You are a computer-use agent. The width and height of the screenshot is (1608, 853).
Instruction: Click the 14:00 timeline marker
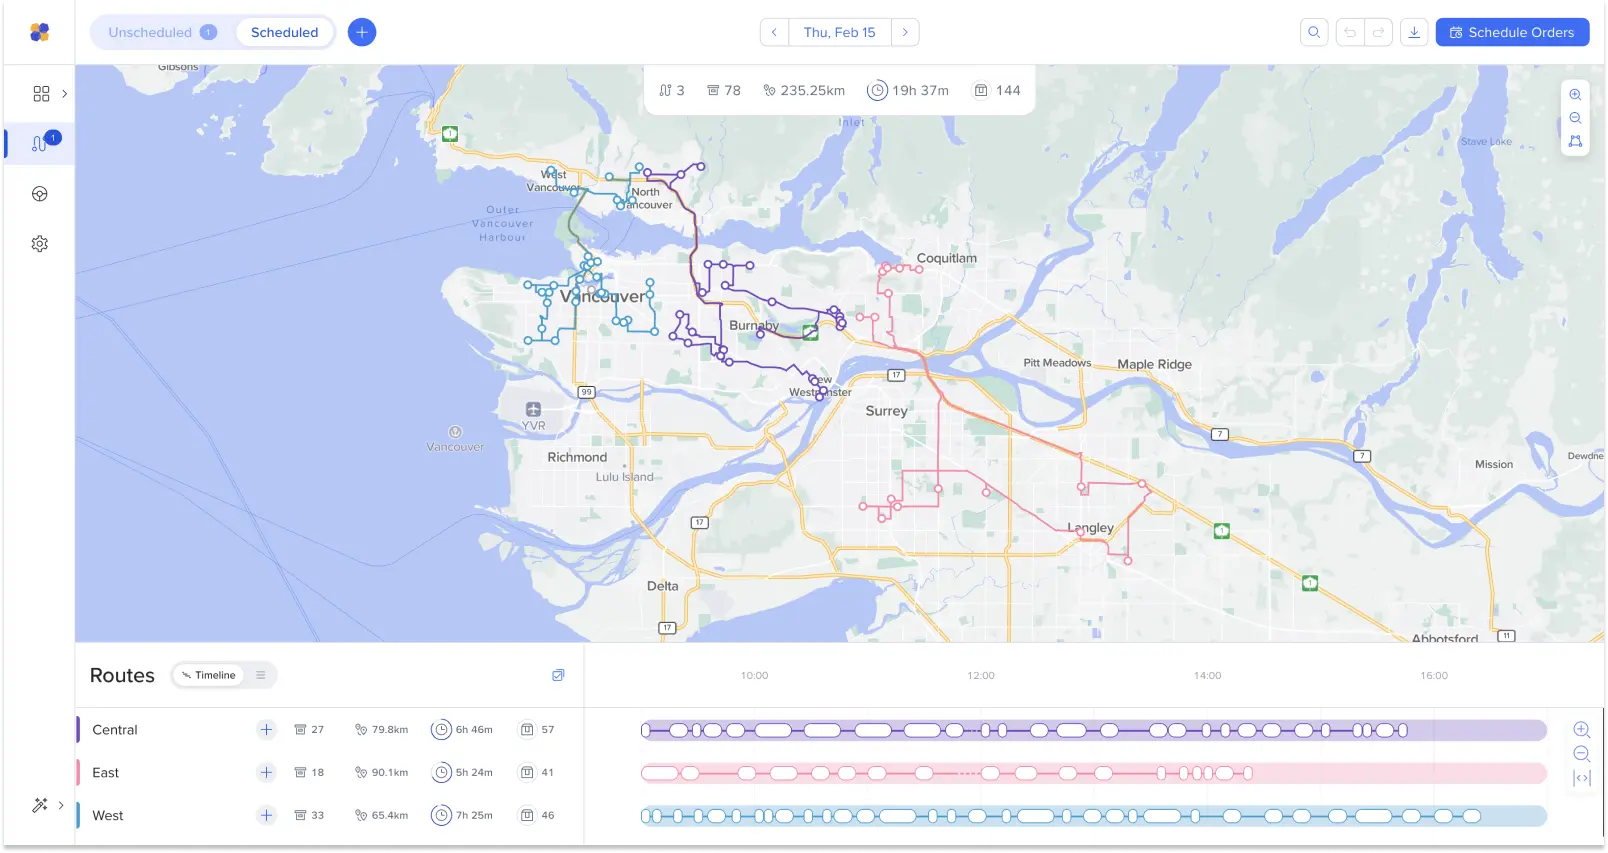coord(1207,676)
